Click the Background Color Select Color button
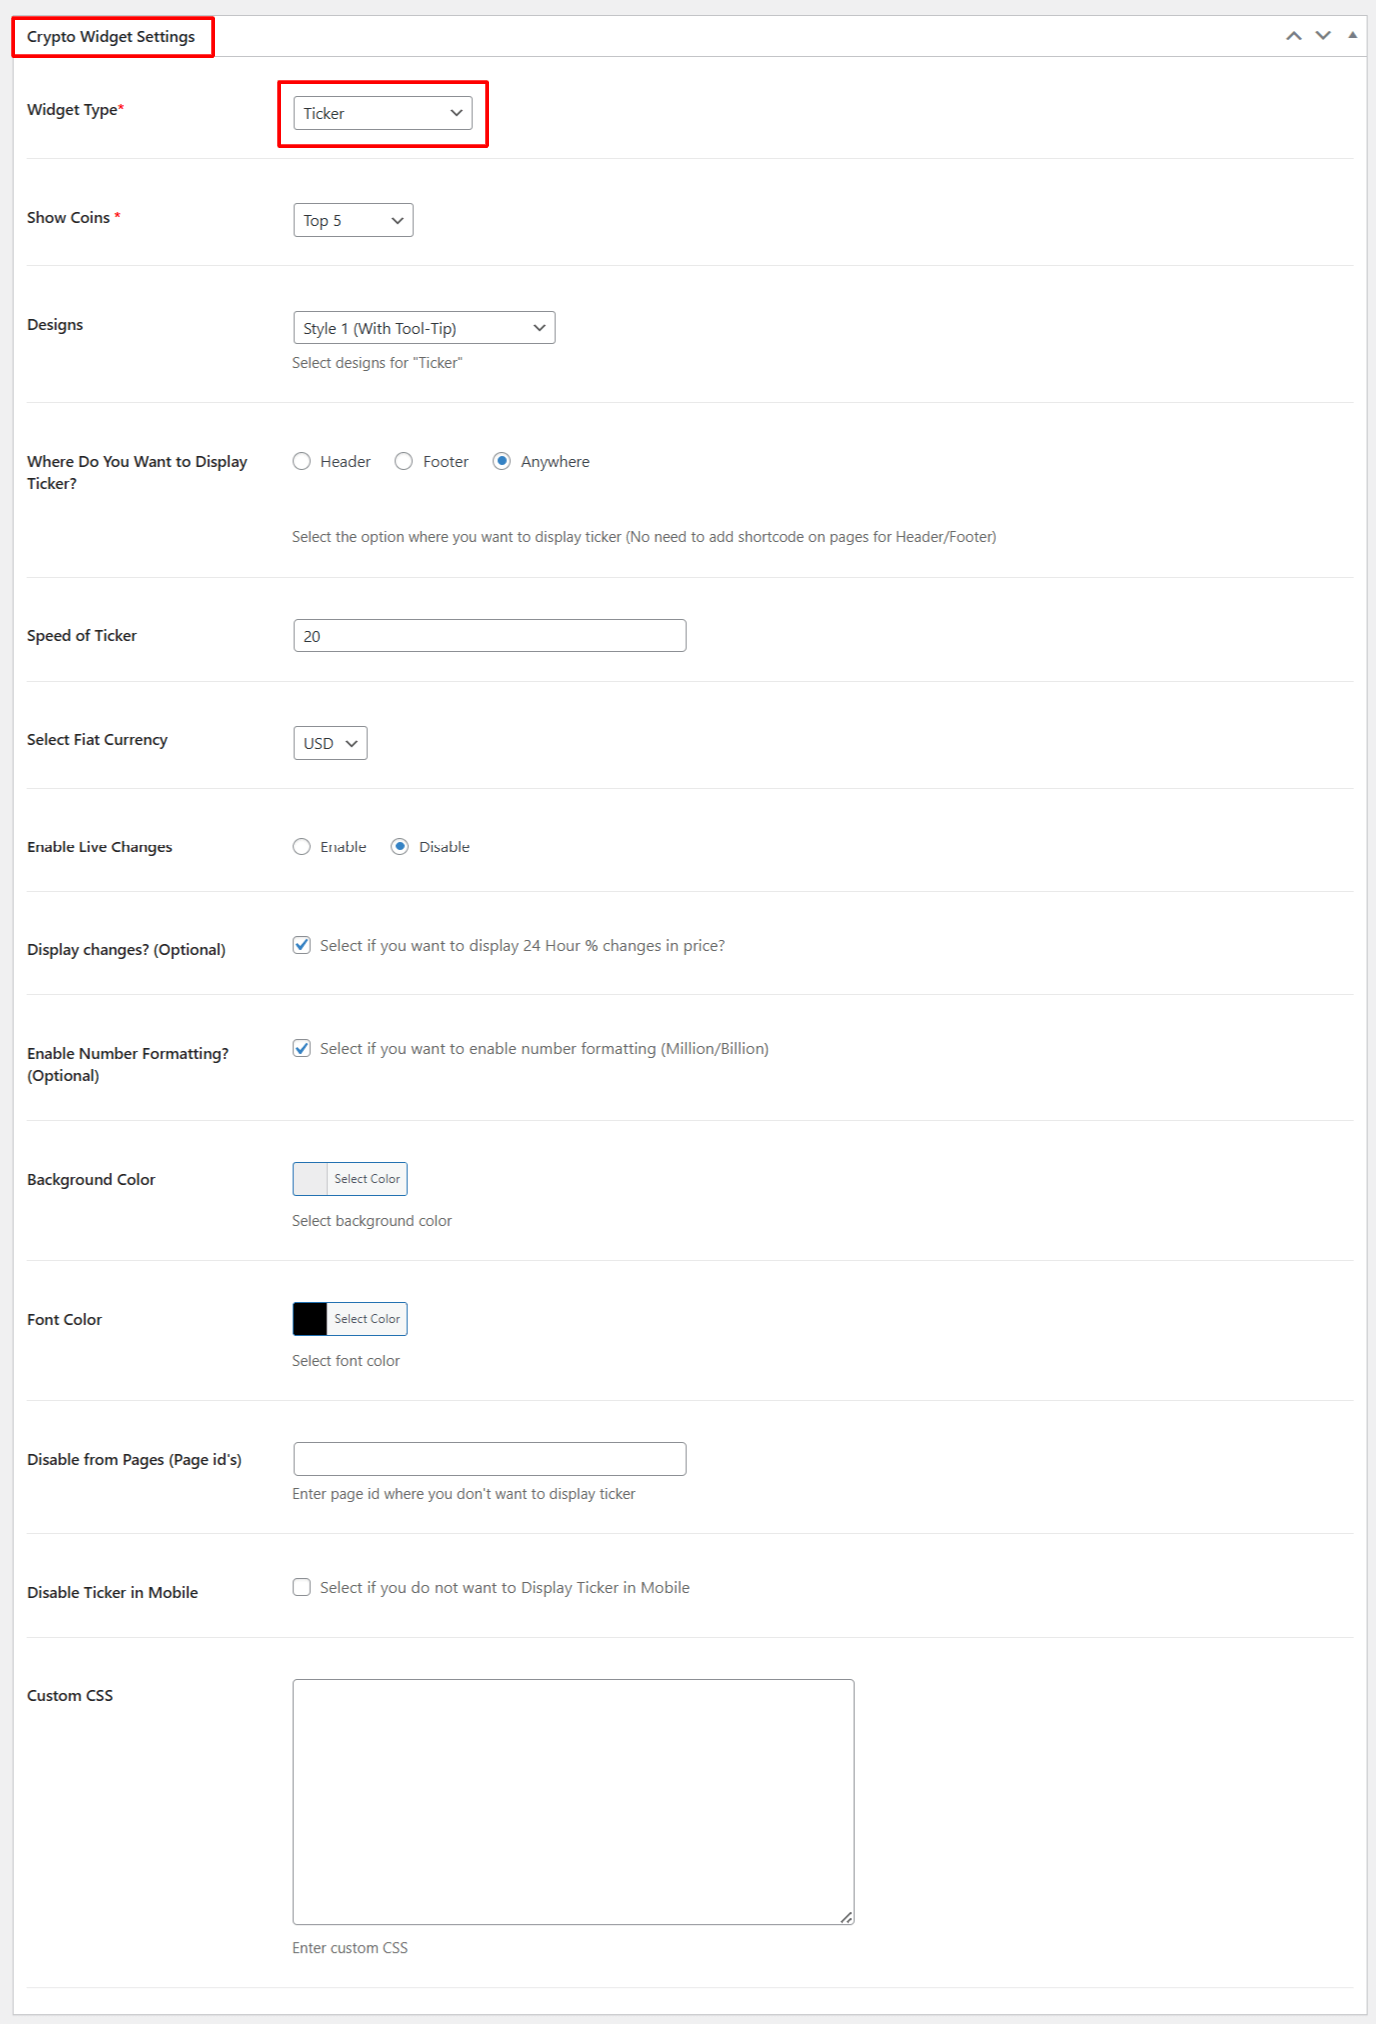This screenshot has height=2024, width=1376. point(366,1179)
